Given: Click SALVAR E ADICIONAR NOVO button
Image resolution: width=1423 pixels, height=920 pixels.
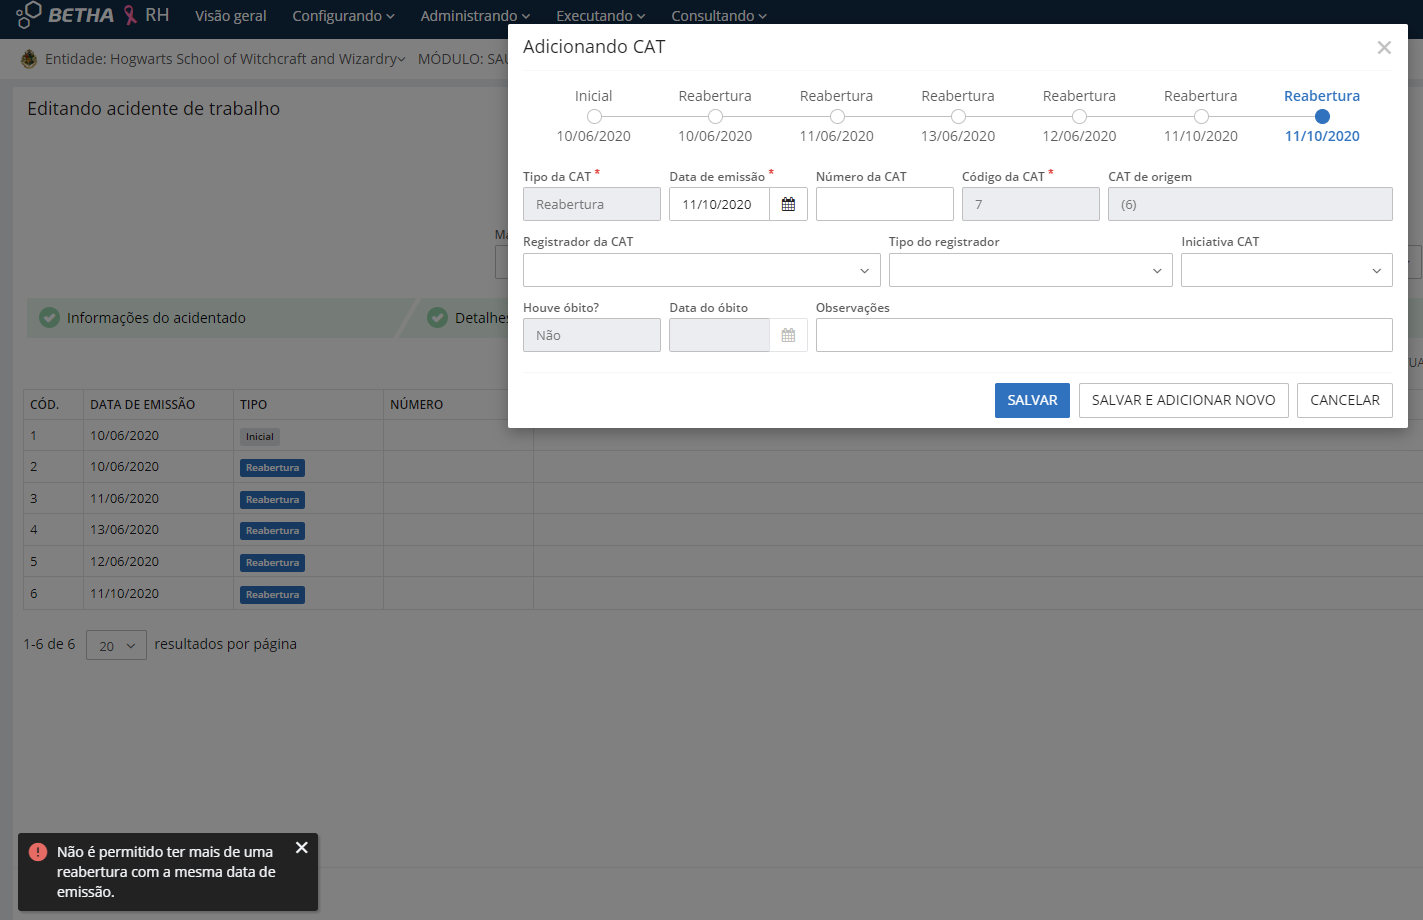Looking at the screenshot, I should pyautogui.click(x=1183, y=400).
